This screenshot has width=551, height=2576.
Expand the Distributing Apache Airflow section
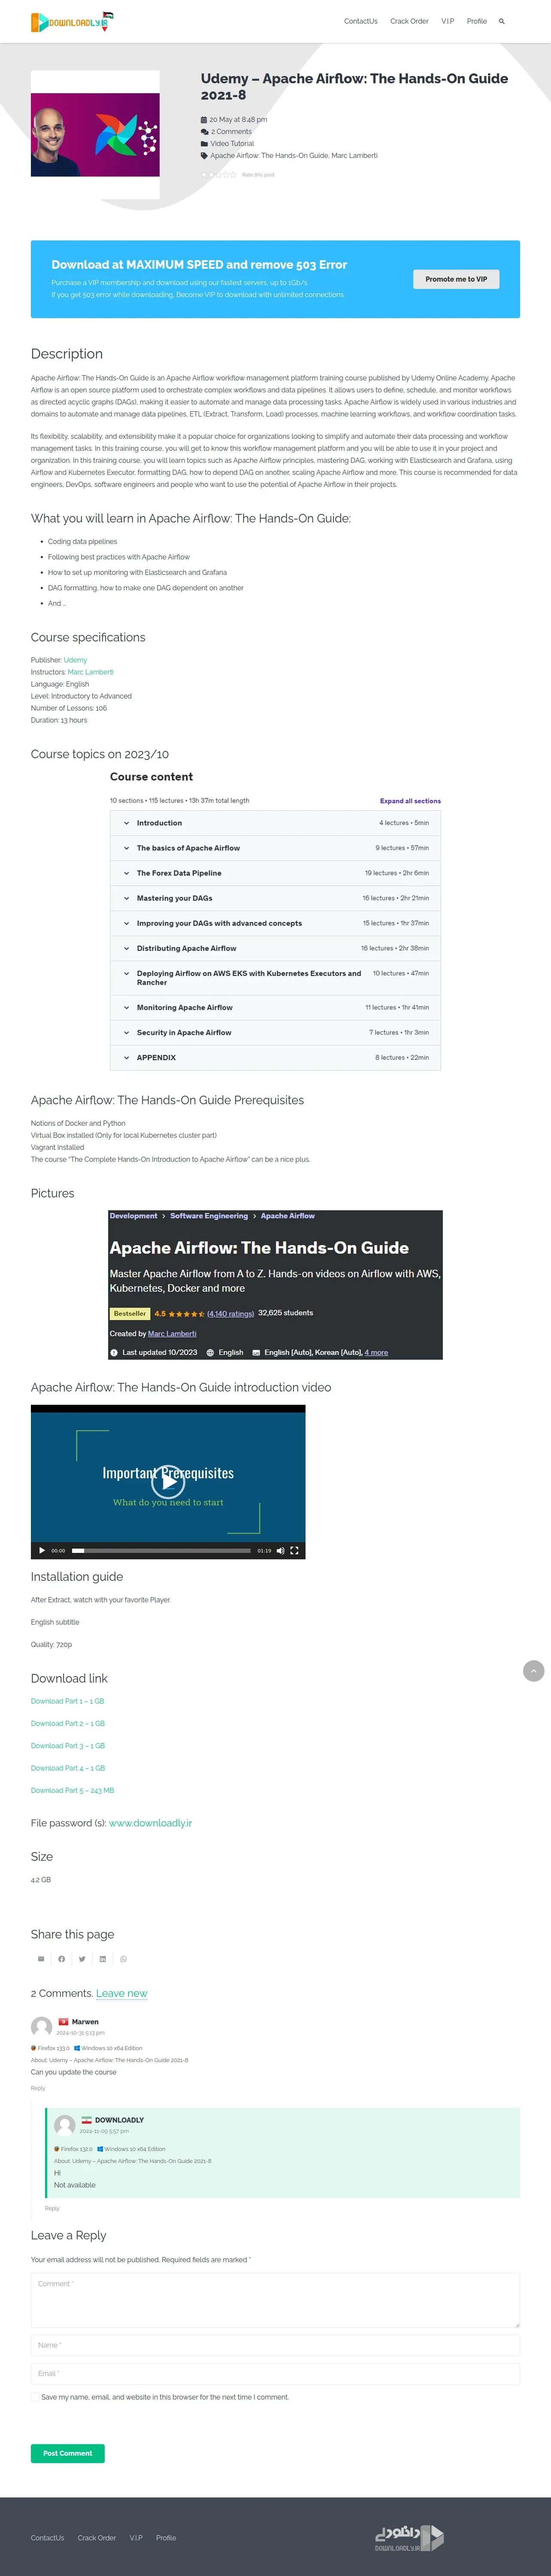275,948
